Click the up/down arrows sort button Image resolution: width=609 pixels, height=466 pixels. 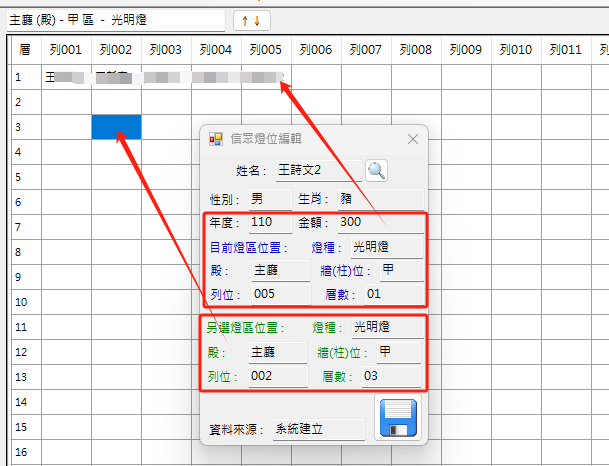251,19
